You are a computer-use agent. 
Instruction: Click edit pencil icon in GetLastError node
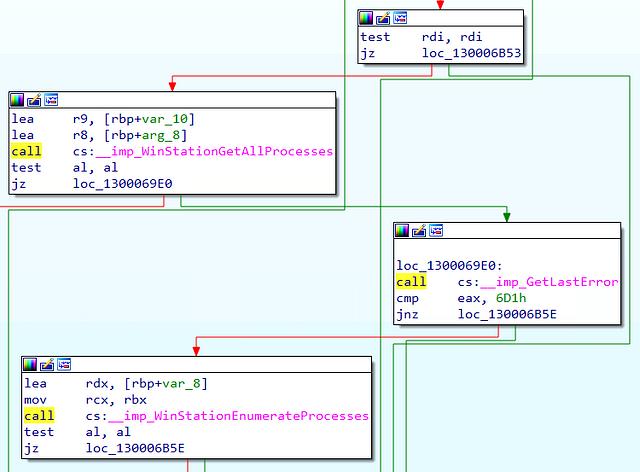click(419, 231)
